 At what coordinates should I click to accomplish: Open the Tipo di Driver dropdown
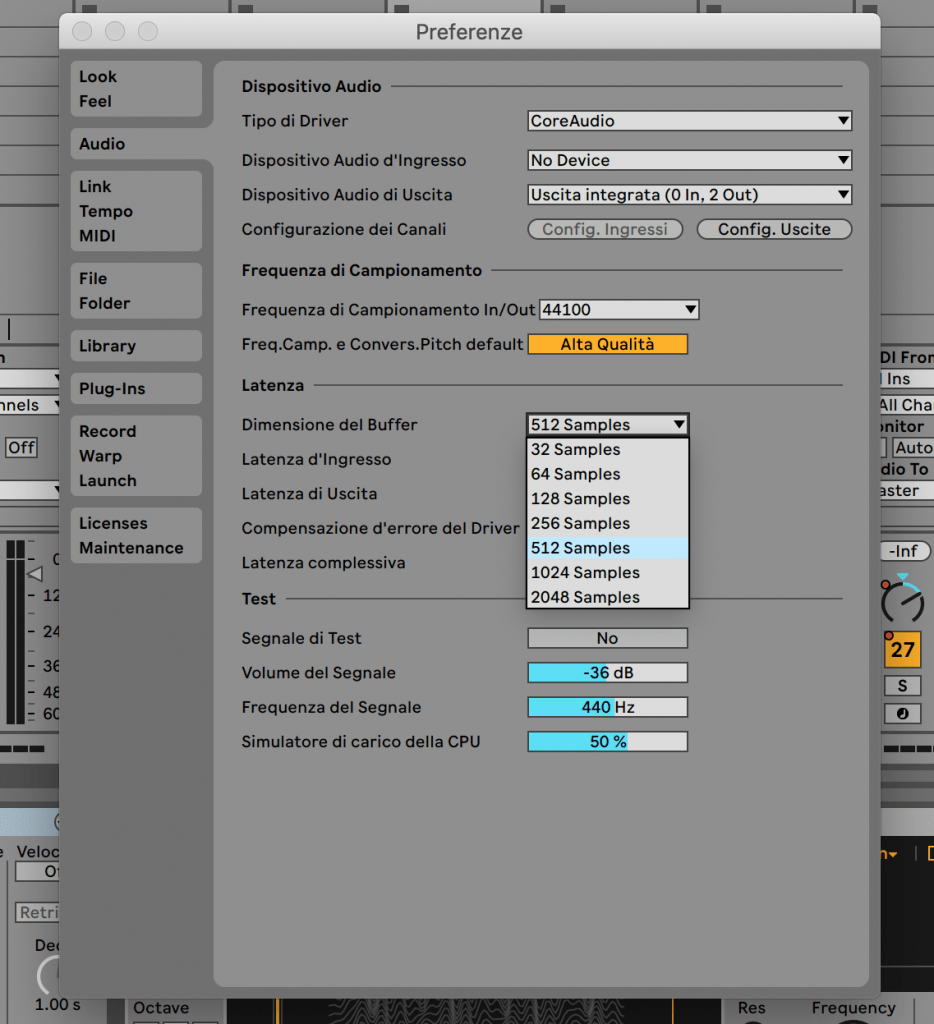(x=688, y=120)
